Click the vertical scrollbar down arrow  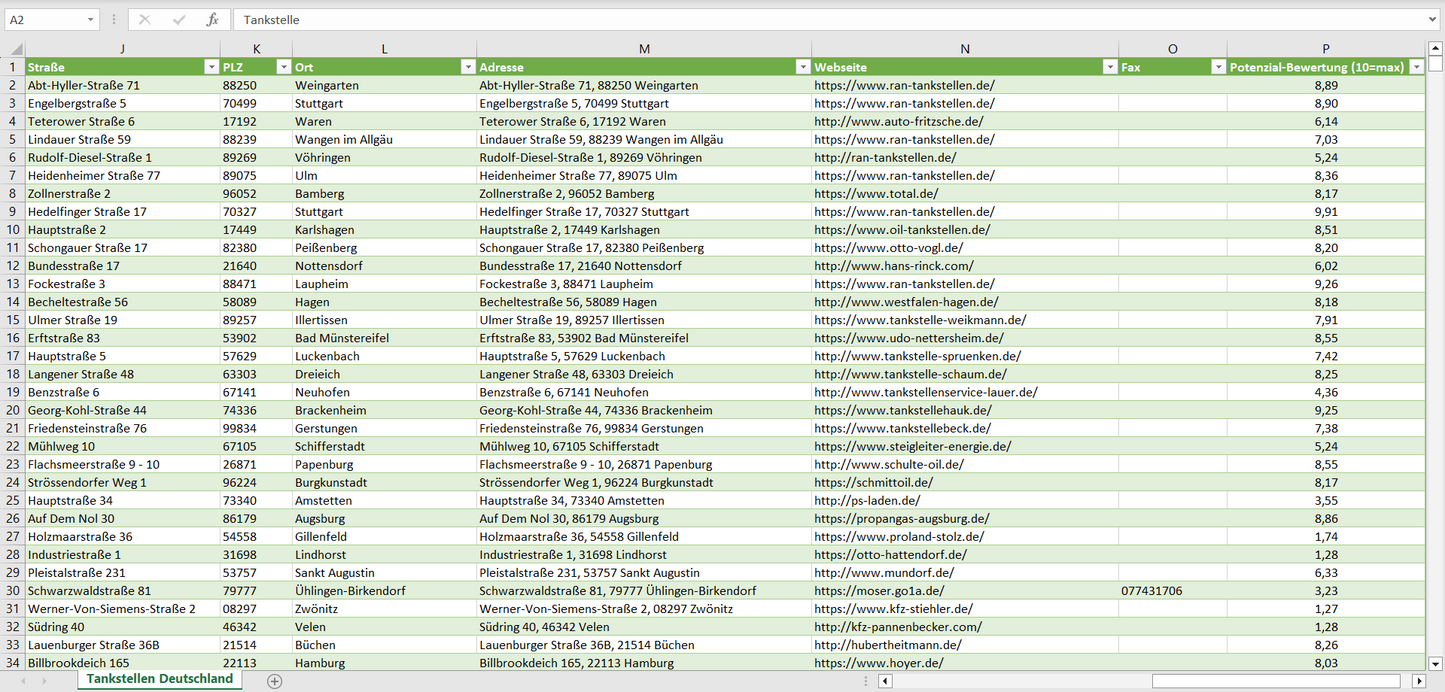[1436, 662]
